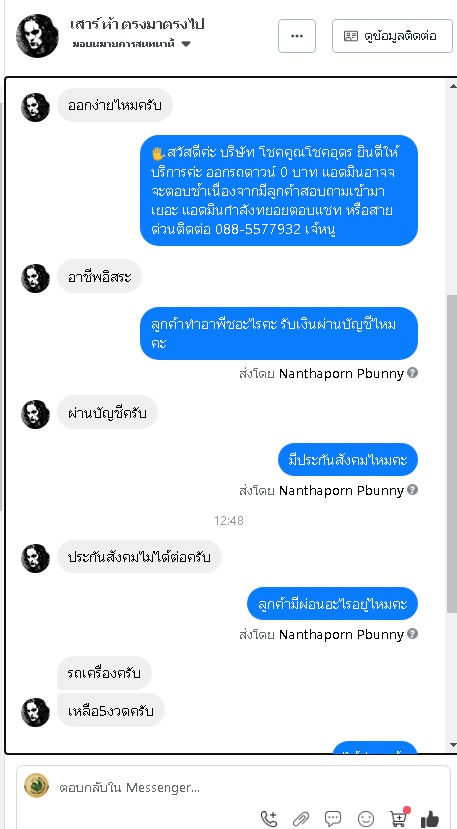This screenshot has width=457, height=829.
Task: Send a thumbs-up like
Action: coord(430,818)
